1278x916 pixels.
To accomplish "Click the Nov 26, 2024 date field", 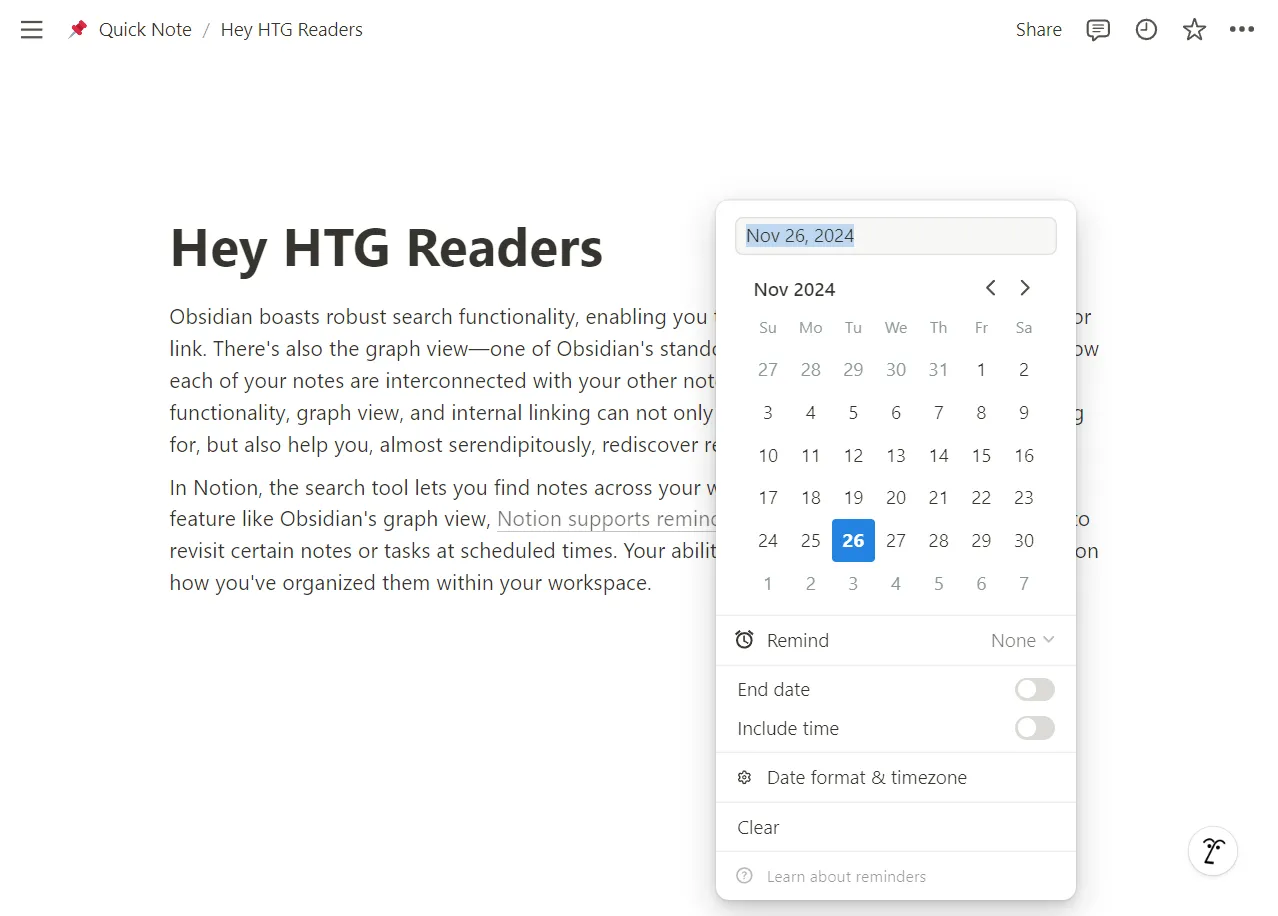I will [896, 236].
